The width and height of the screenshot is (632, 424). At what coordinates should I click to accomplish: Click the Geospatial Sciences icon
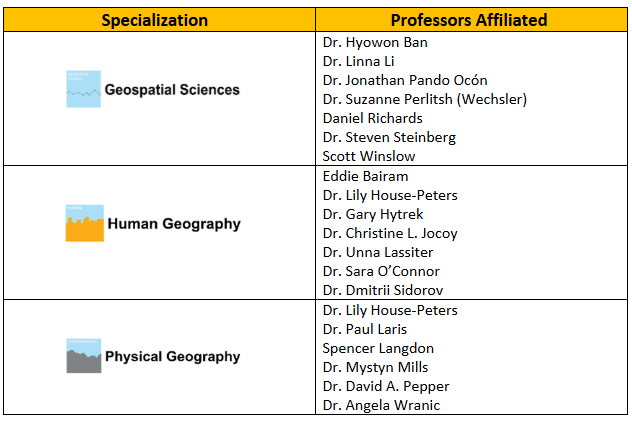click(x=85, y=90)
